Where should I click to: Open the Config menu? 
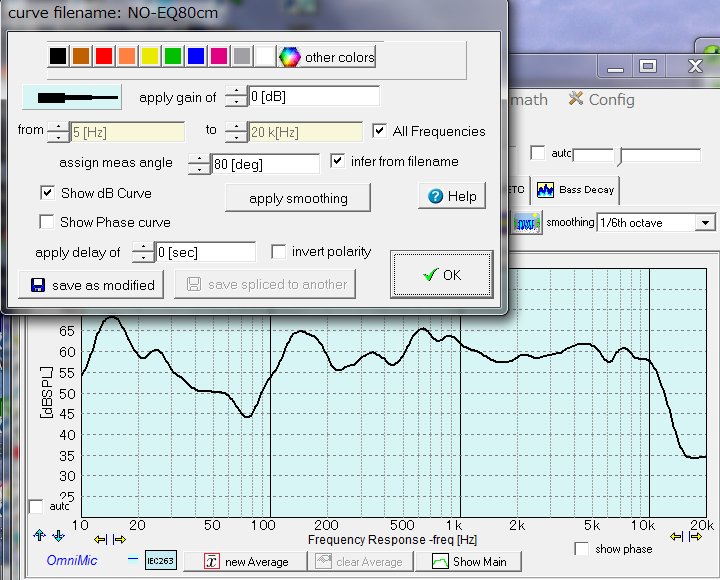(x=601, y=99)
